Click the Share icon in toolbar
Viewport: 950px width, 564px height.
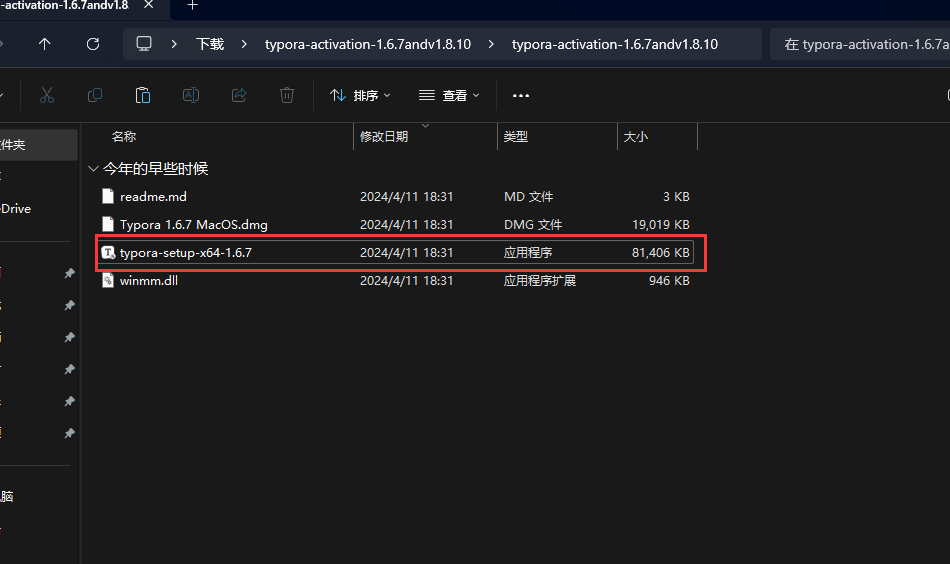[x=239, y=95]
